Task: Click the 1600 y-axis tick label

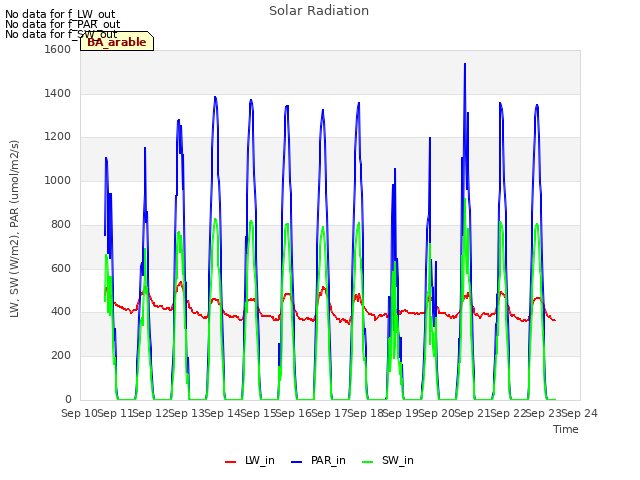Action: coord(58,49)
